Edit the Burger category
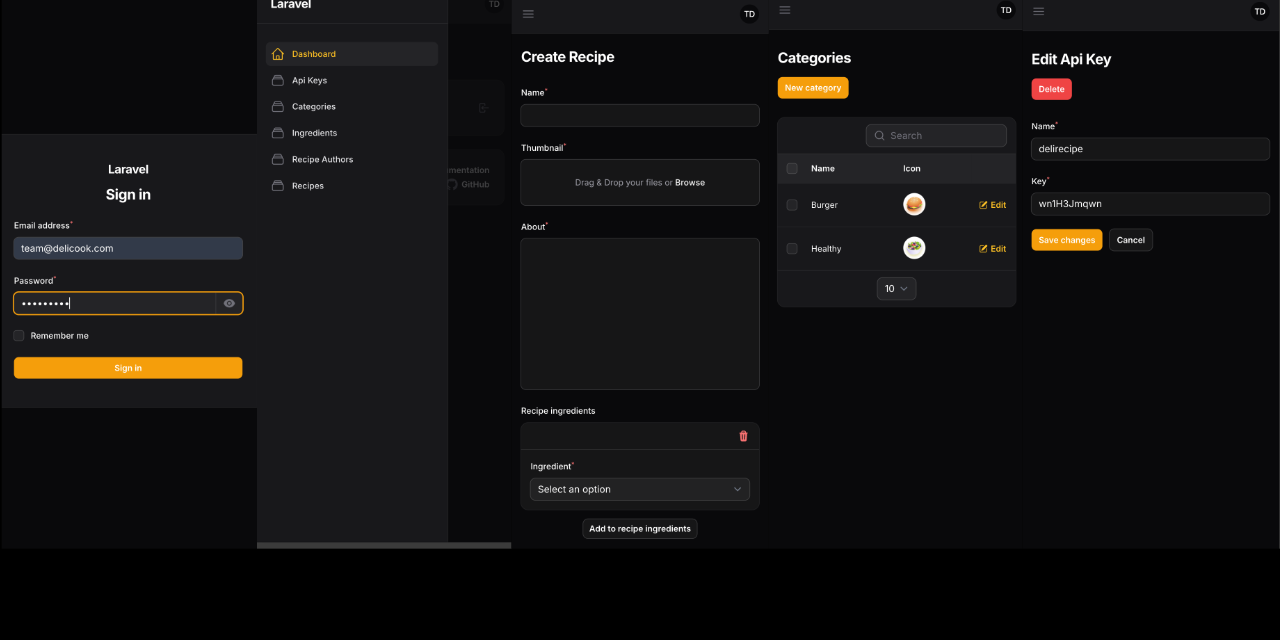The width and height of the screenshot is (1280, 640). [x=993, y=205]
